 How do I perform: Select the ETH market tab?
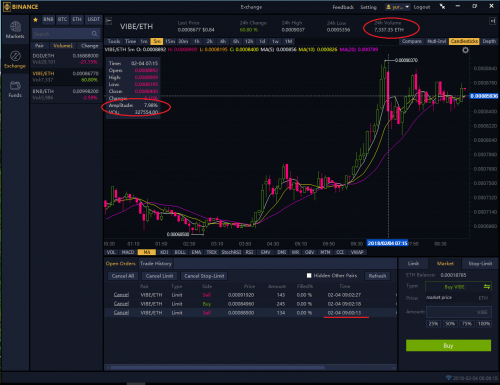[77, 19]
